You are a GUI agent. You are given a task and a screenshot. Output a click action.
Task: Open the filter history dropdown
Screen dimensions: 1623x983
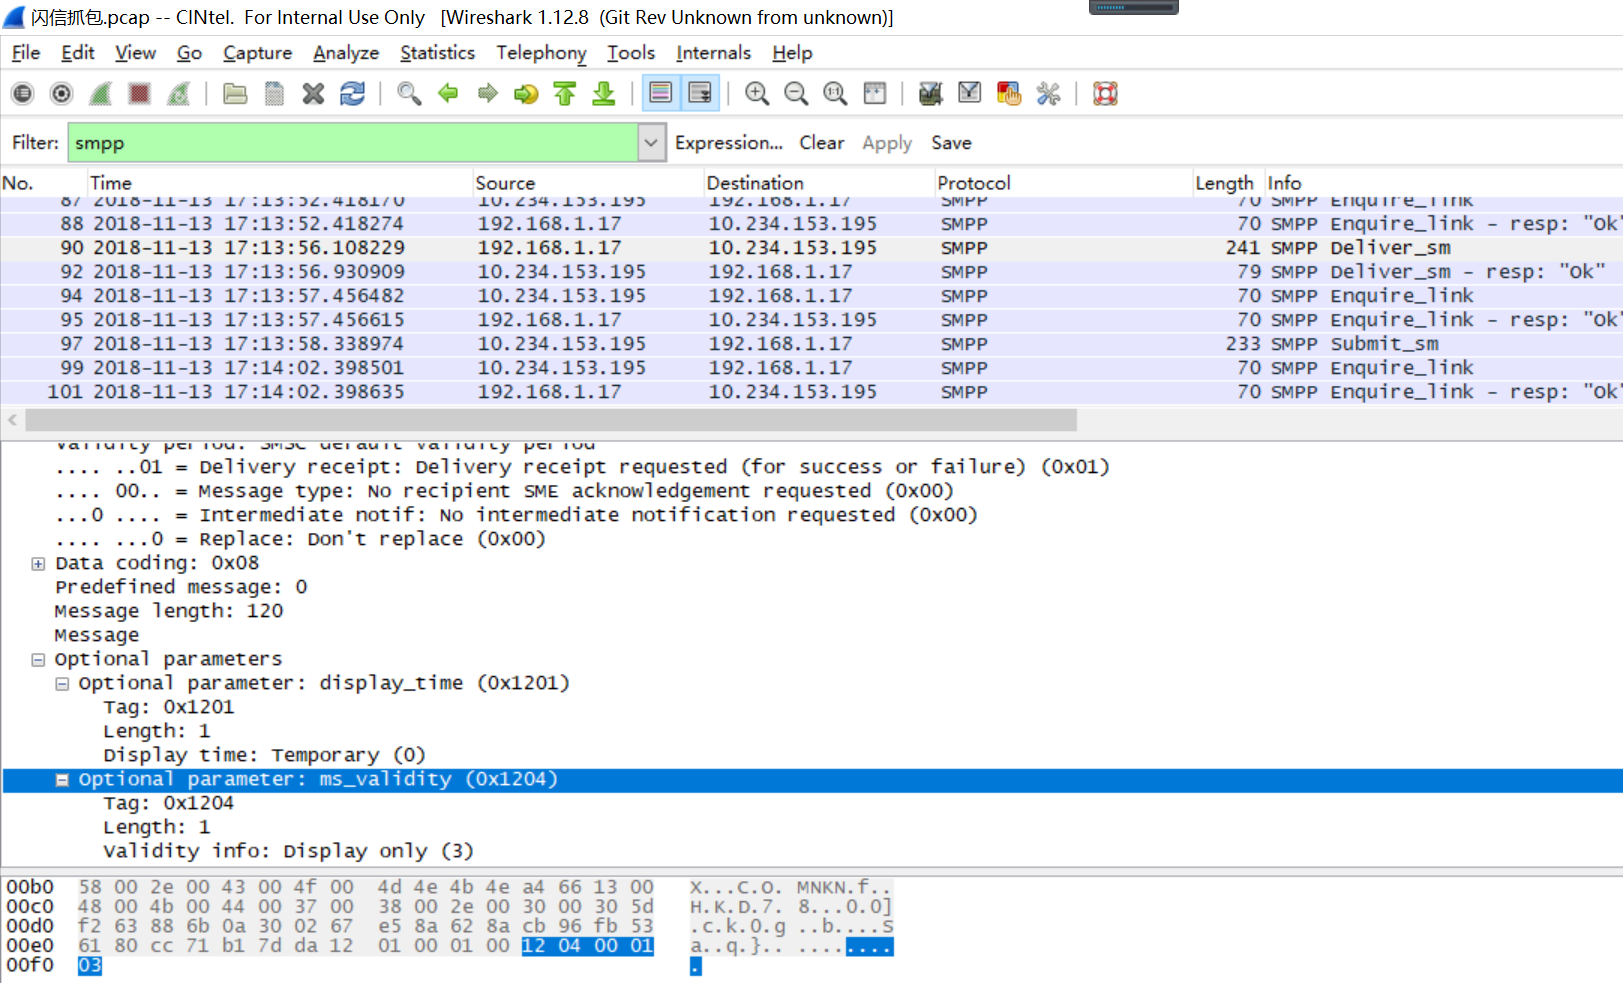coord(651,143)
